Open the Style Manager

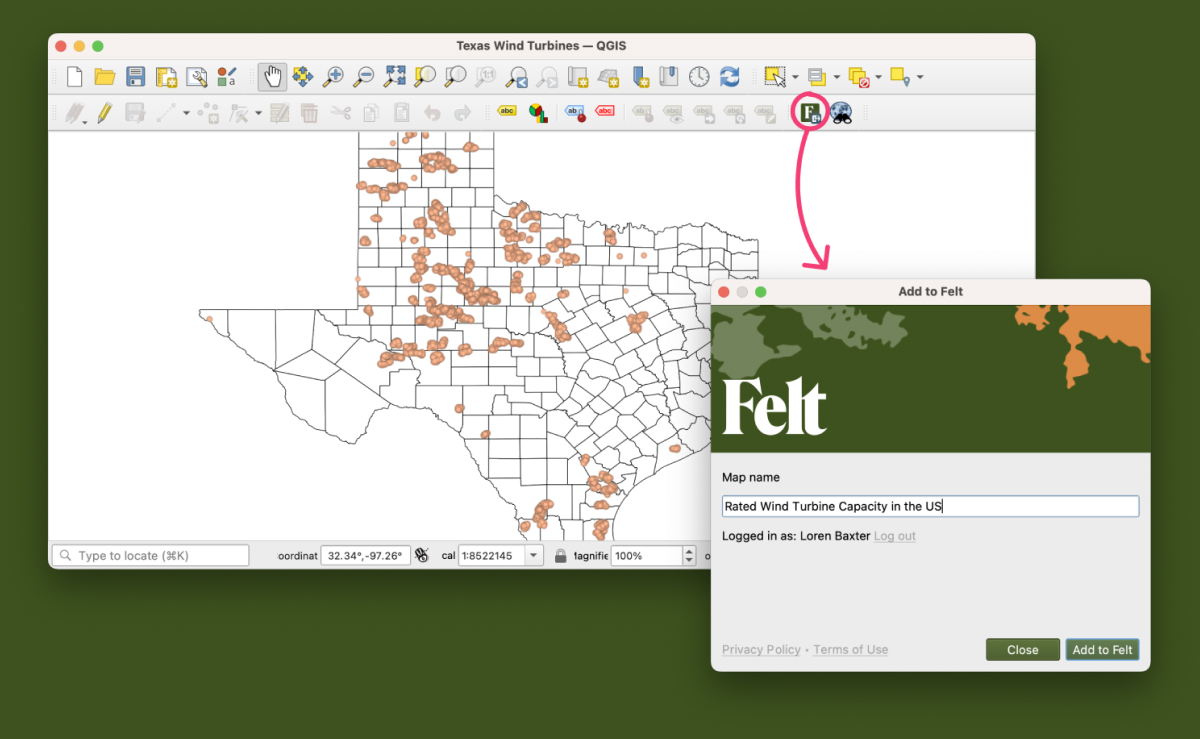[226, 76]
